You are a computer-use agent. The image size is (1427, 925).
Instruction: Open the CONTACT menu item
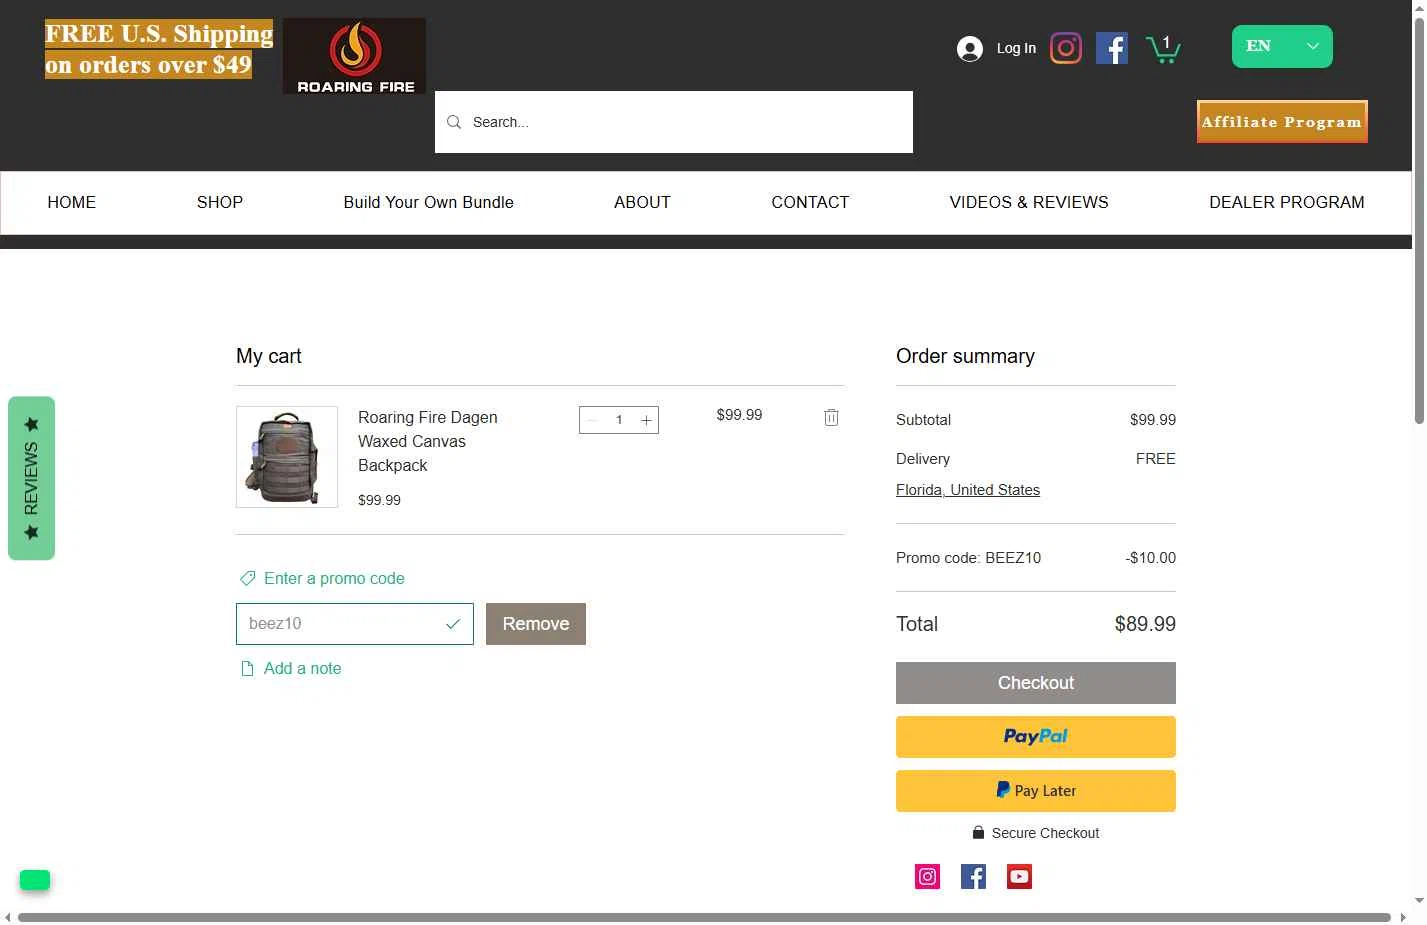tap(810, 202)
